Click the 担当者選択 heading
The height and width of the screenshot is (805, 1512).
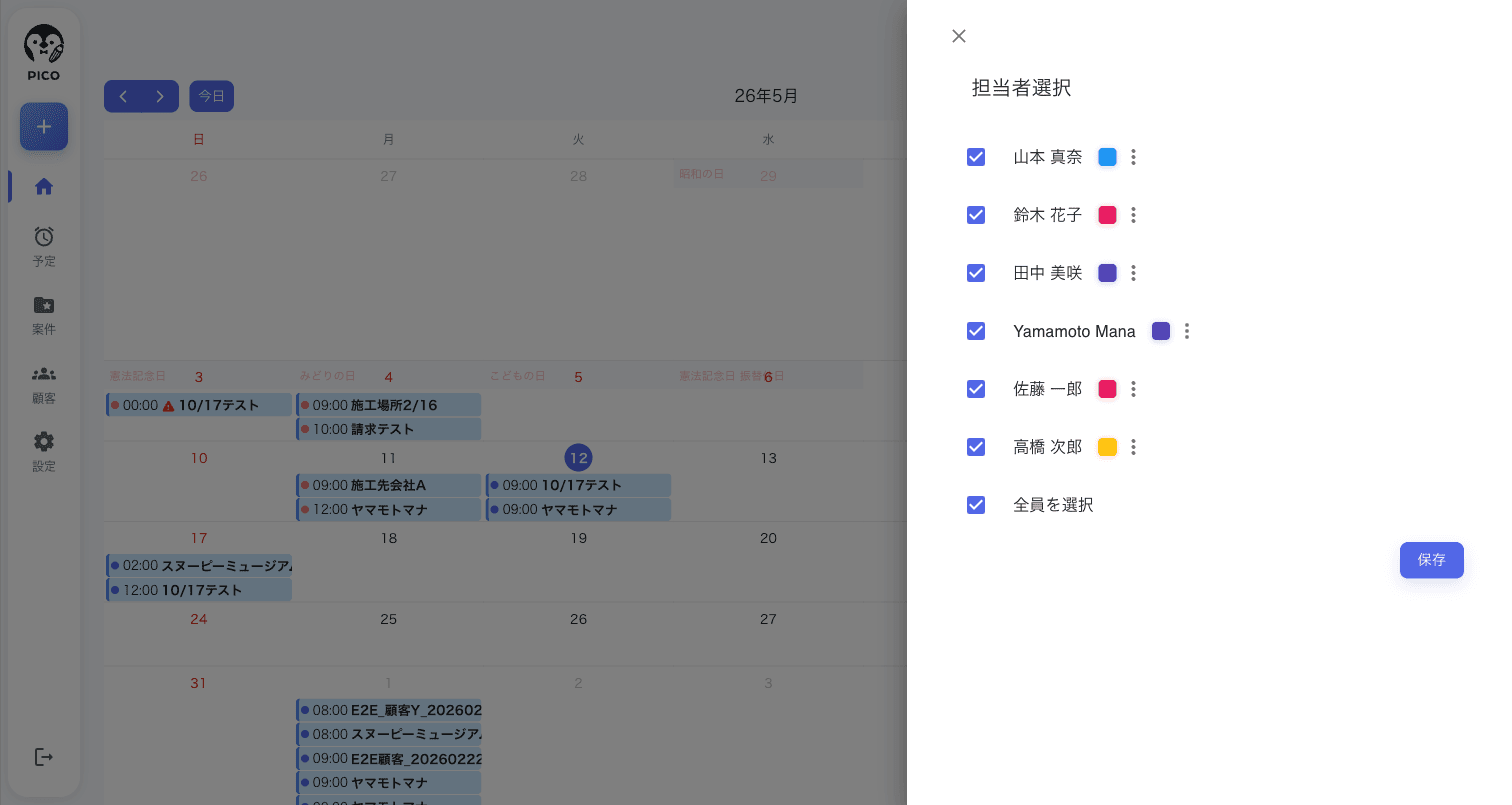[x=1021, y=88]
